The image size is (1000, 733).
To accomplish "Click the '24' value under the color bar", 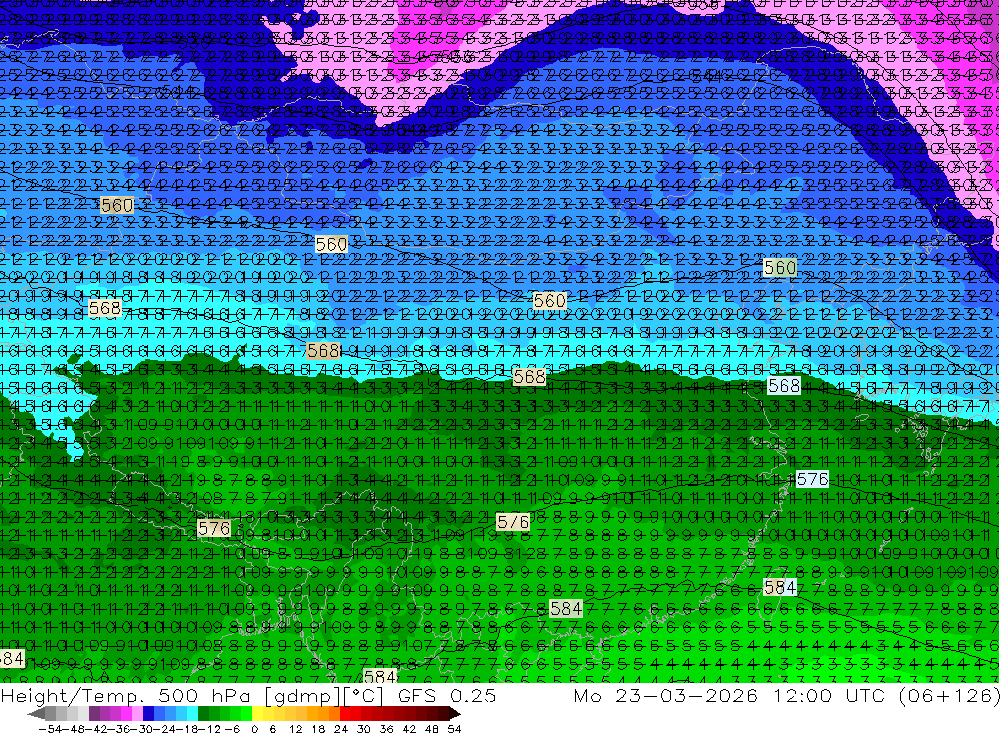I will coord(341,729).
